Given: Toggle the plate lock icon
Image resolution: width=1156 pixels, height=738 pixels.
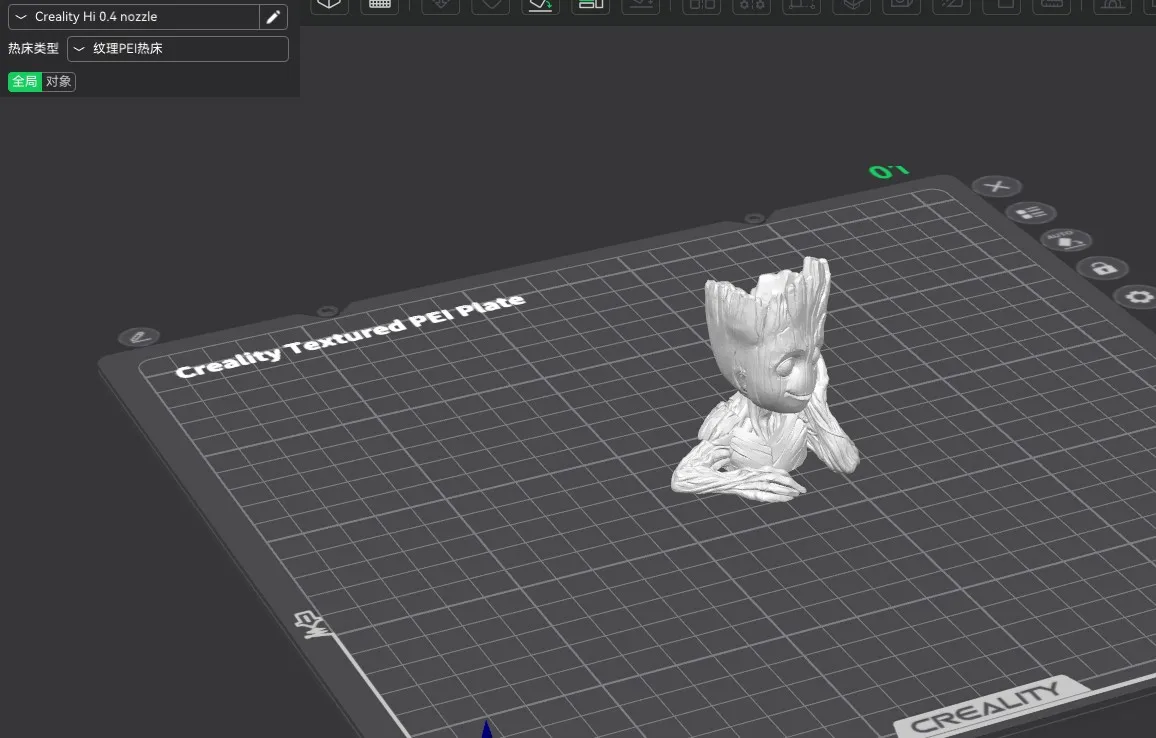Looking at the screenshot, I should click(x=1104, y=268).
